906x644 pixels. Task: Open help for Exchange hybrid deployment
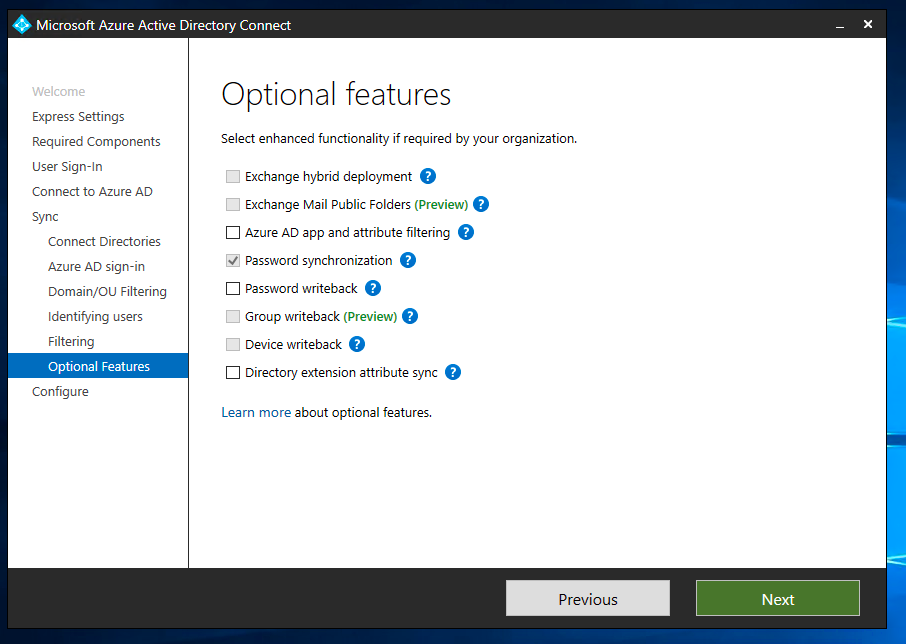428,176
